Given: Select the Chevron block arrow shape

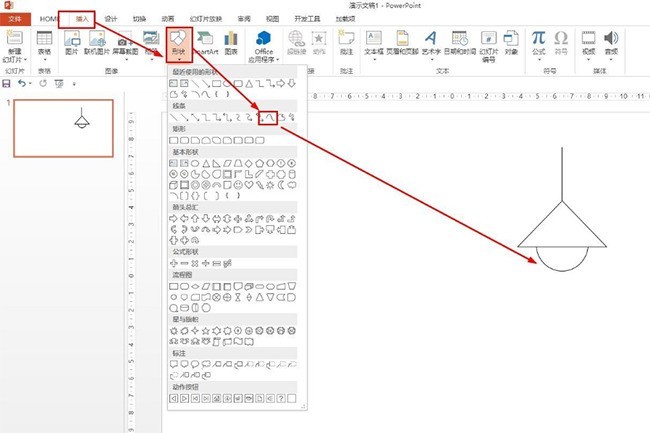Looking at the screenshot, I should pos(249,229).
